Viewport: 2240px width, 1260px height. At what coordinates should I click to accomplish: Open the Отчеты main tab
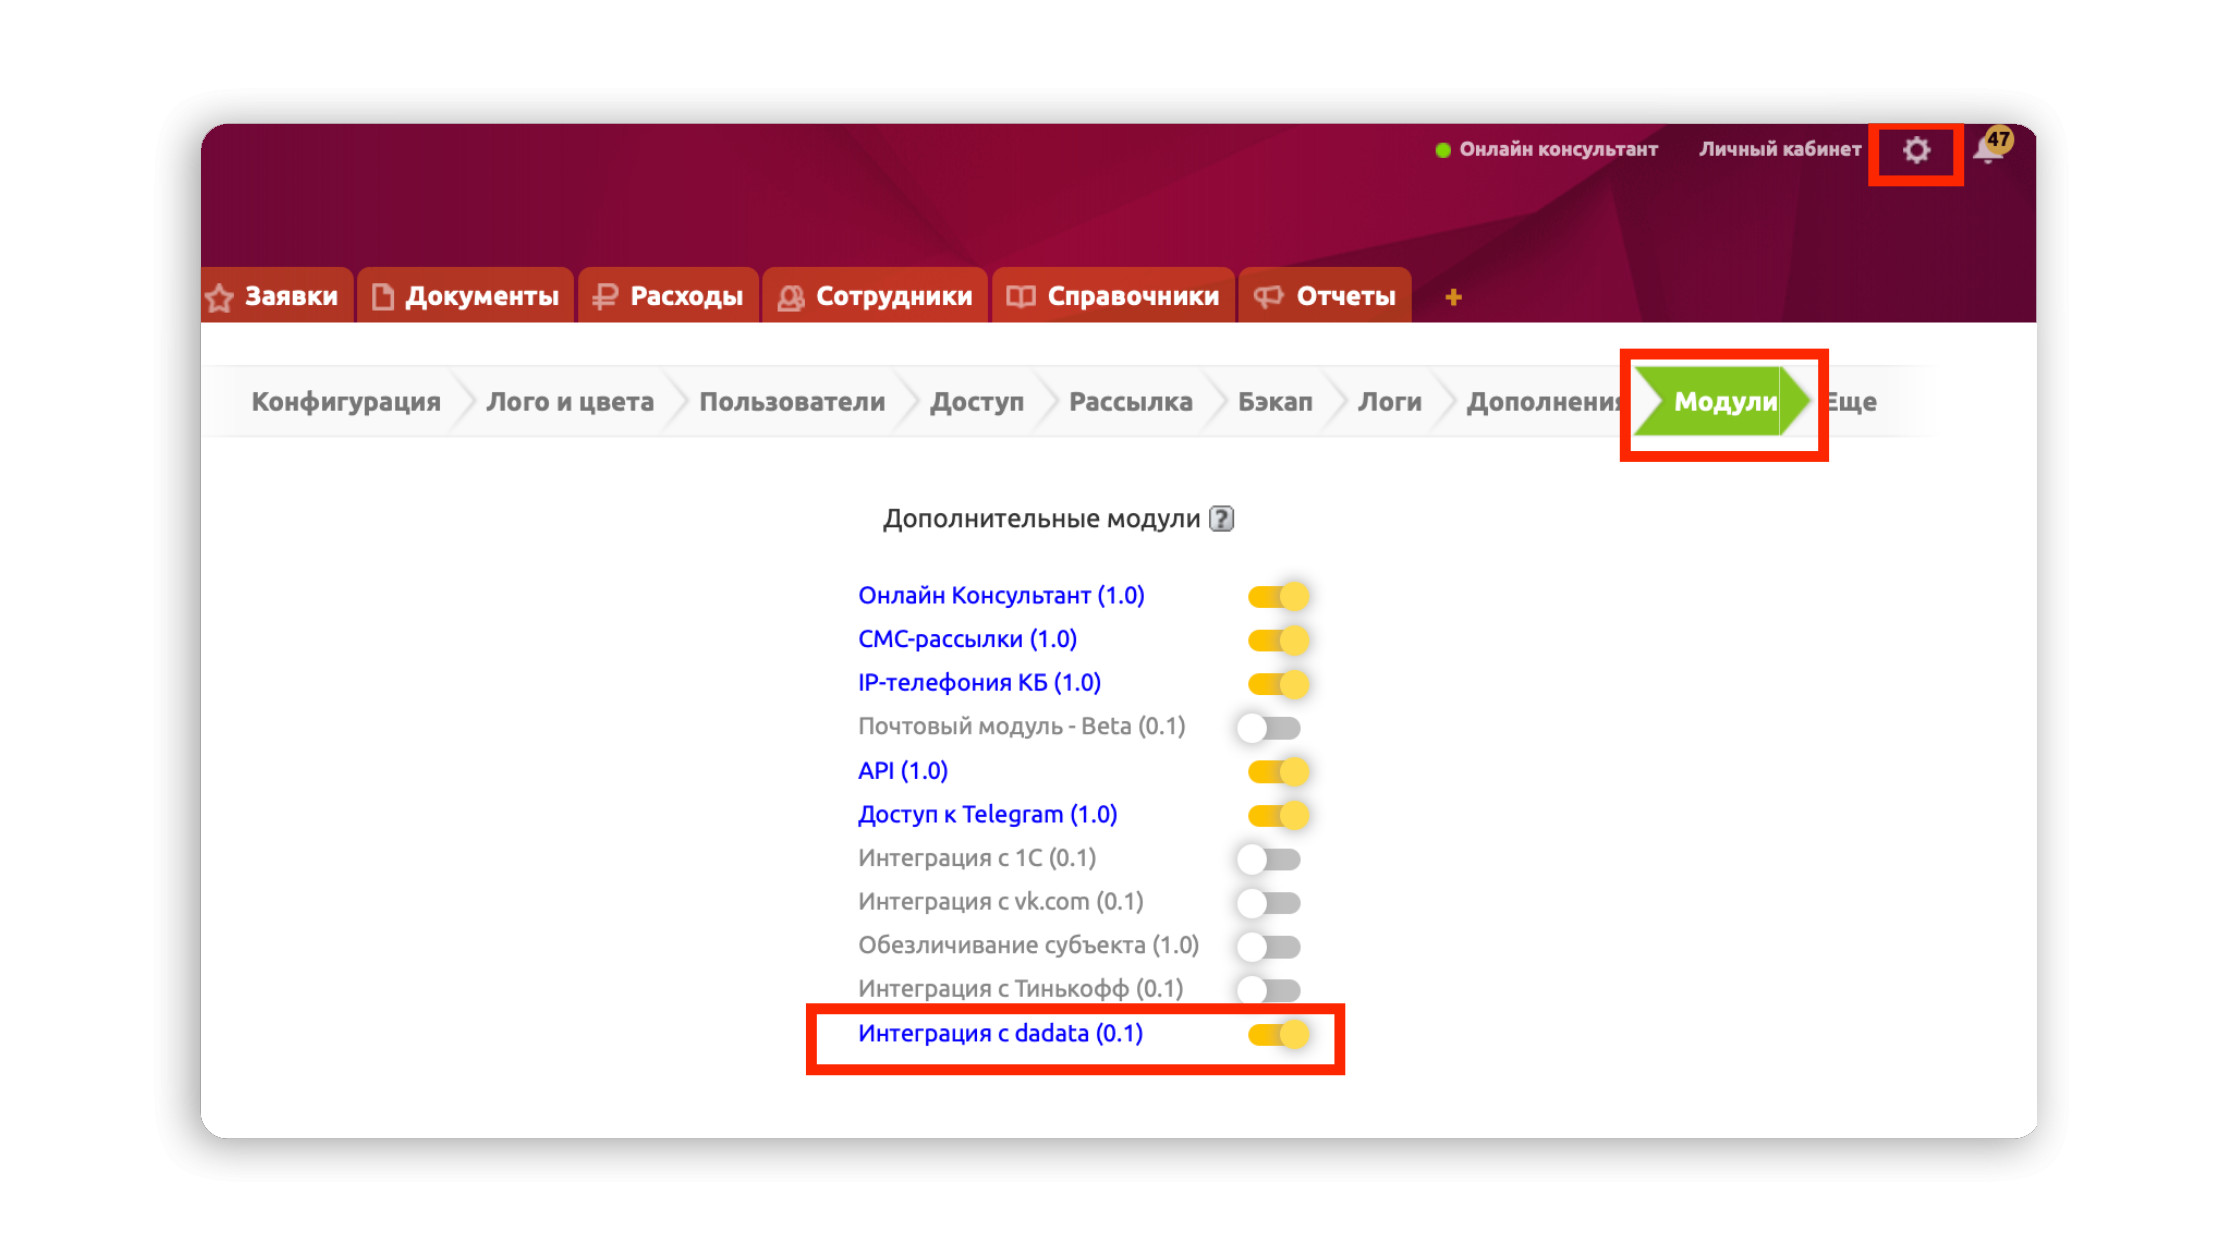[x=1344, y=297]
